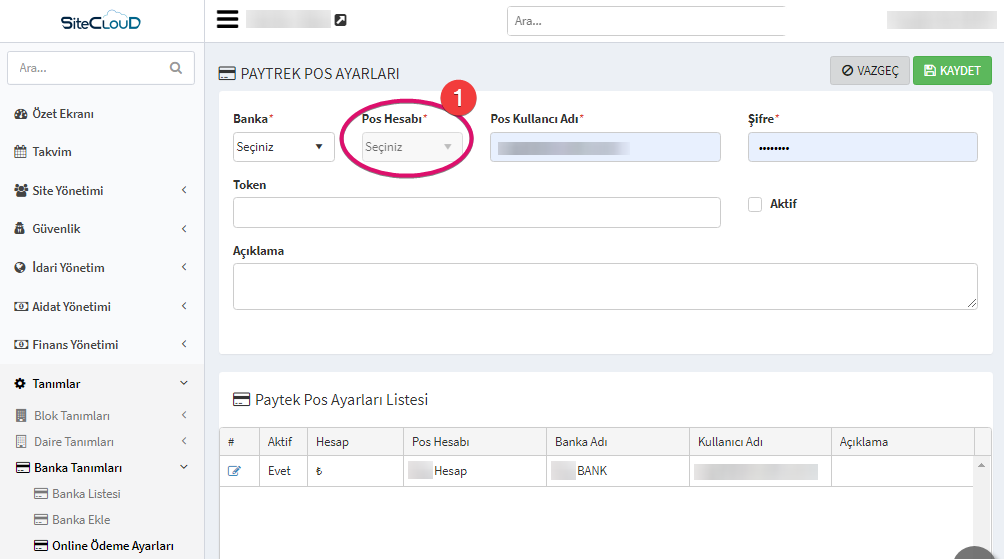Click the KAYDET button
This screenshot has height=559, width=1004.
coord(952,70)
